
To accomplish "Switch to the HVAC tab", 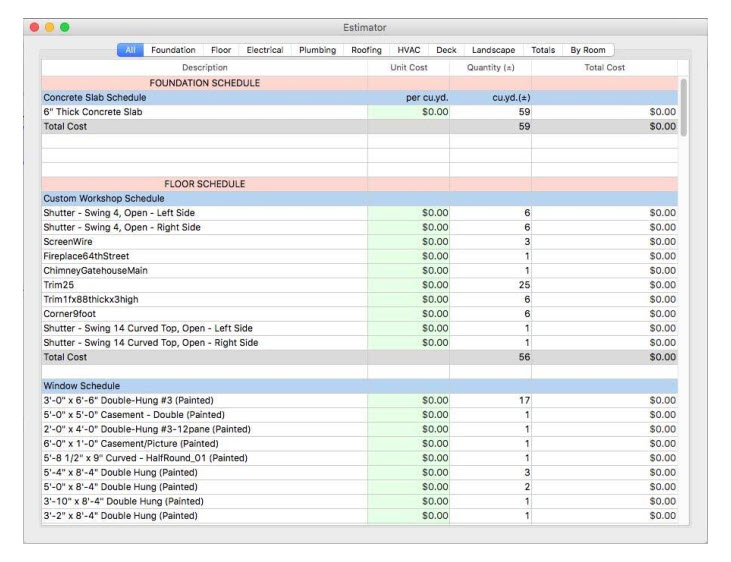I will pos(409,50).
